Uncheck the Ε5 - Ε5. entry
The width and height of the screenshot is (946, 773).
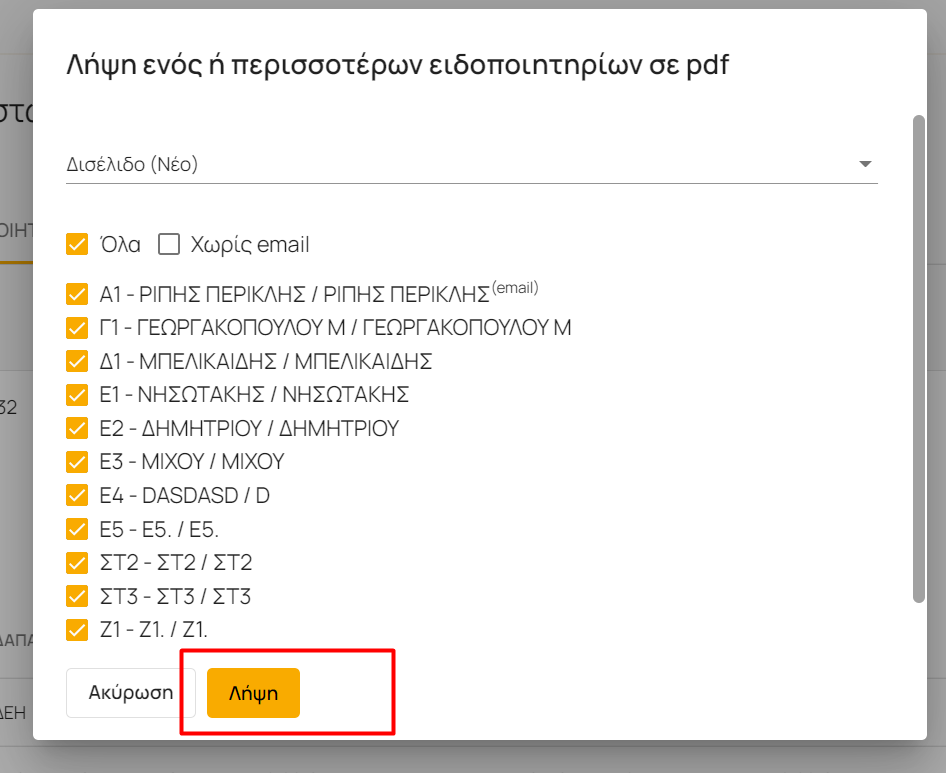(x=77, y=529)
